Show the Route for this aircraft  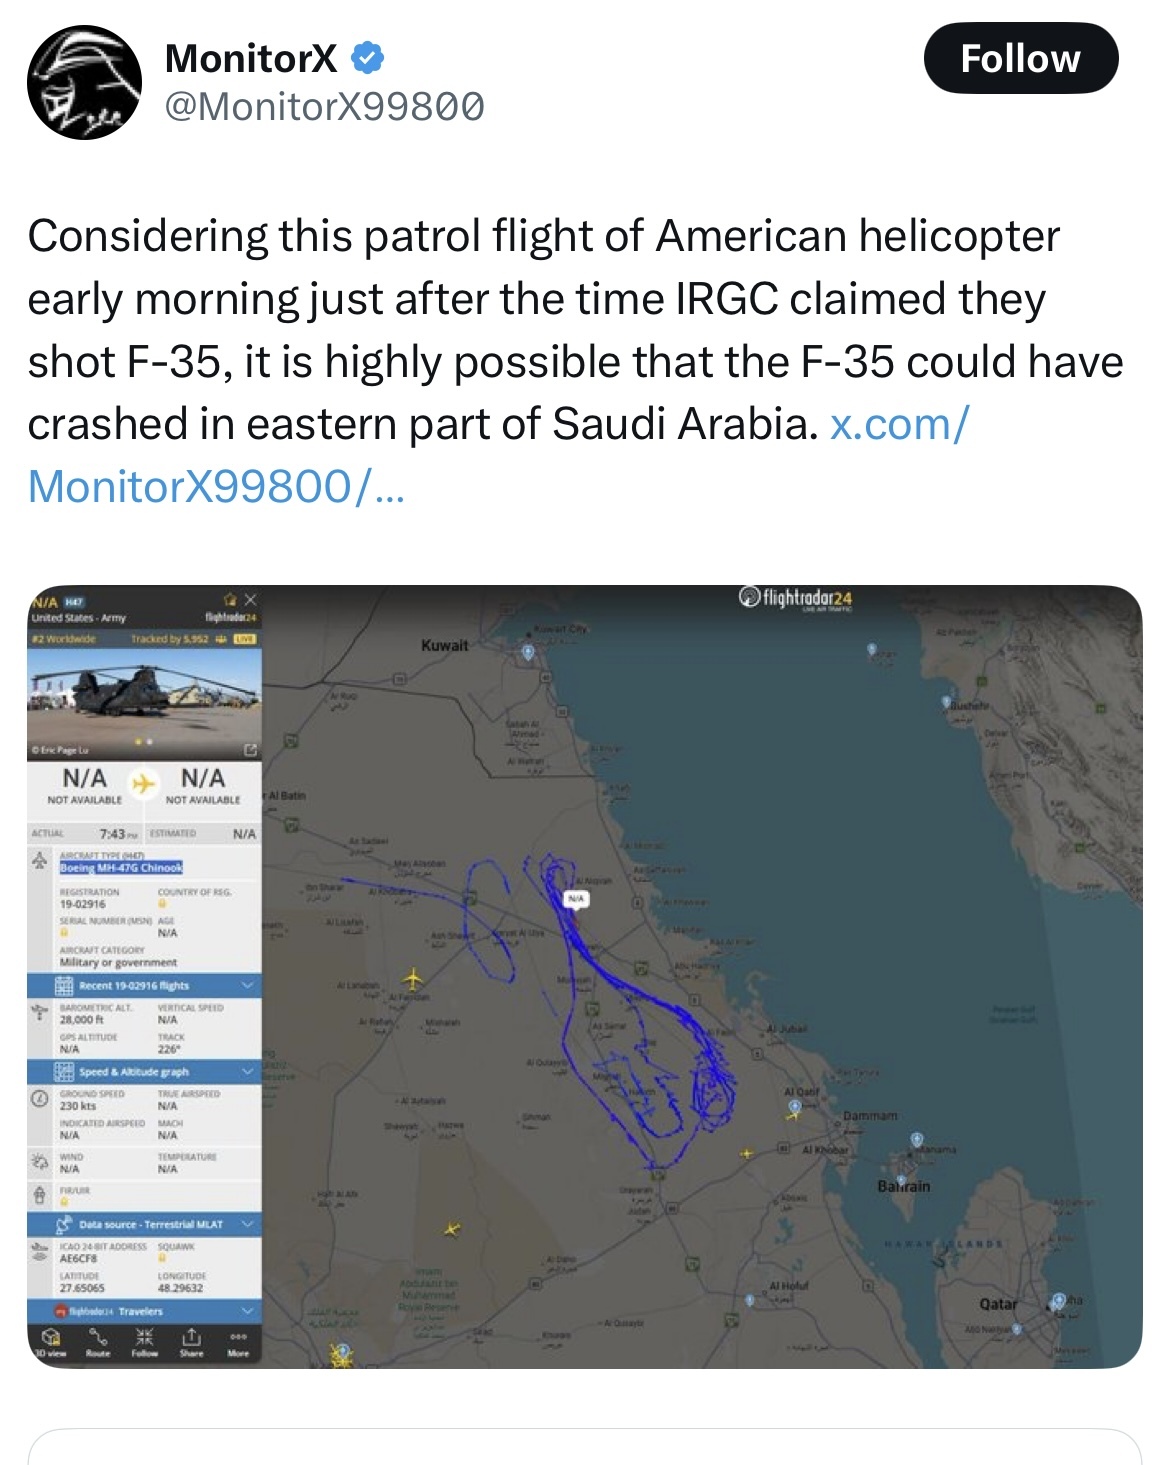tap(98, 1342)
